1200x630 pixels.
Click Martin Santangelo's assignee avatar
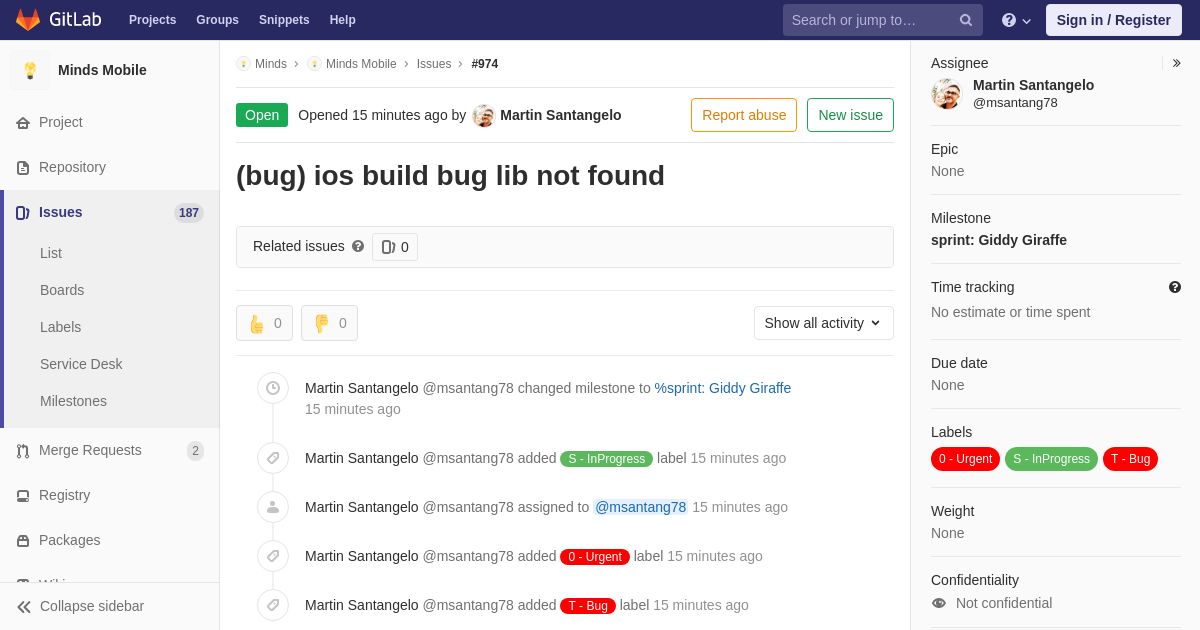[x=946, y=94]
